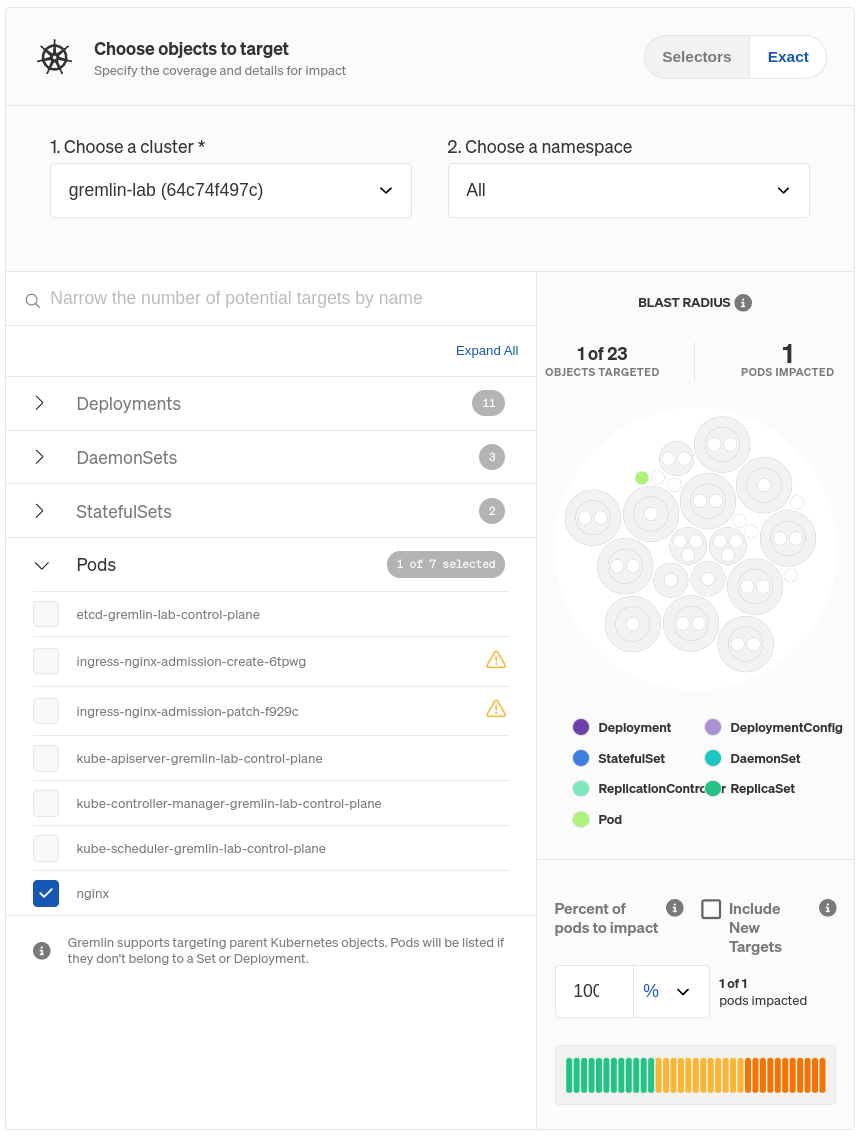The image size is (861, 1137).
Task: Click the search magnifier icon
Action: pos(33,300)
